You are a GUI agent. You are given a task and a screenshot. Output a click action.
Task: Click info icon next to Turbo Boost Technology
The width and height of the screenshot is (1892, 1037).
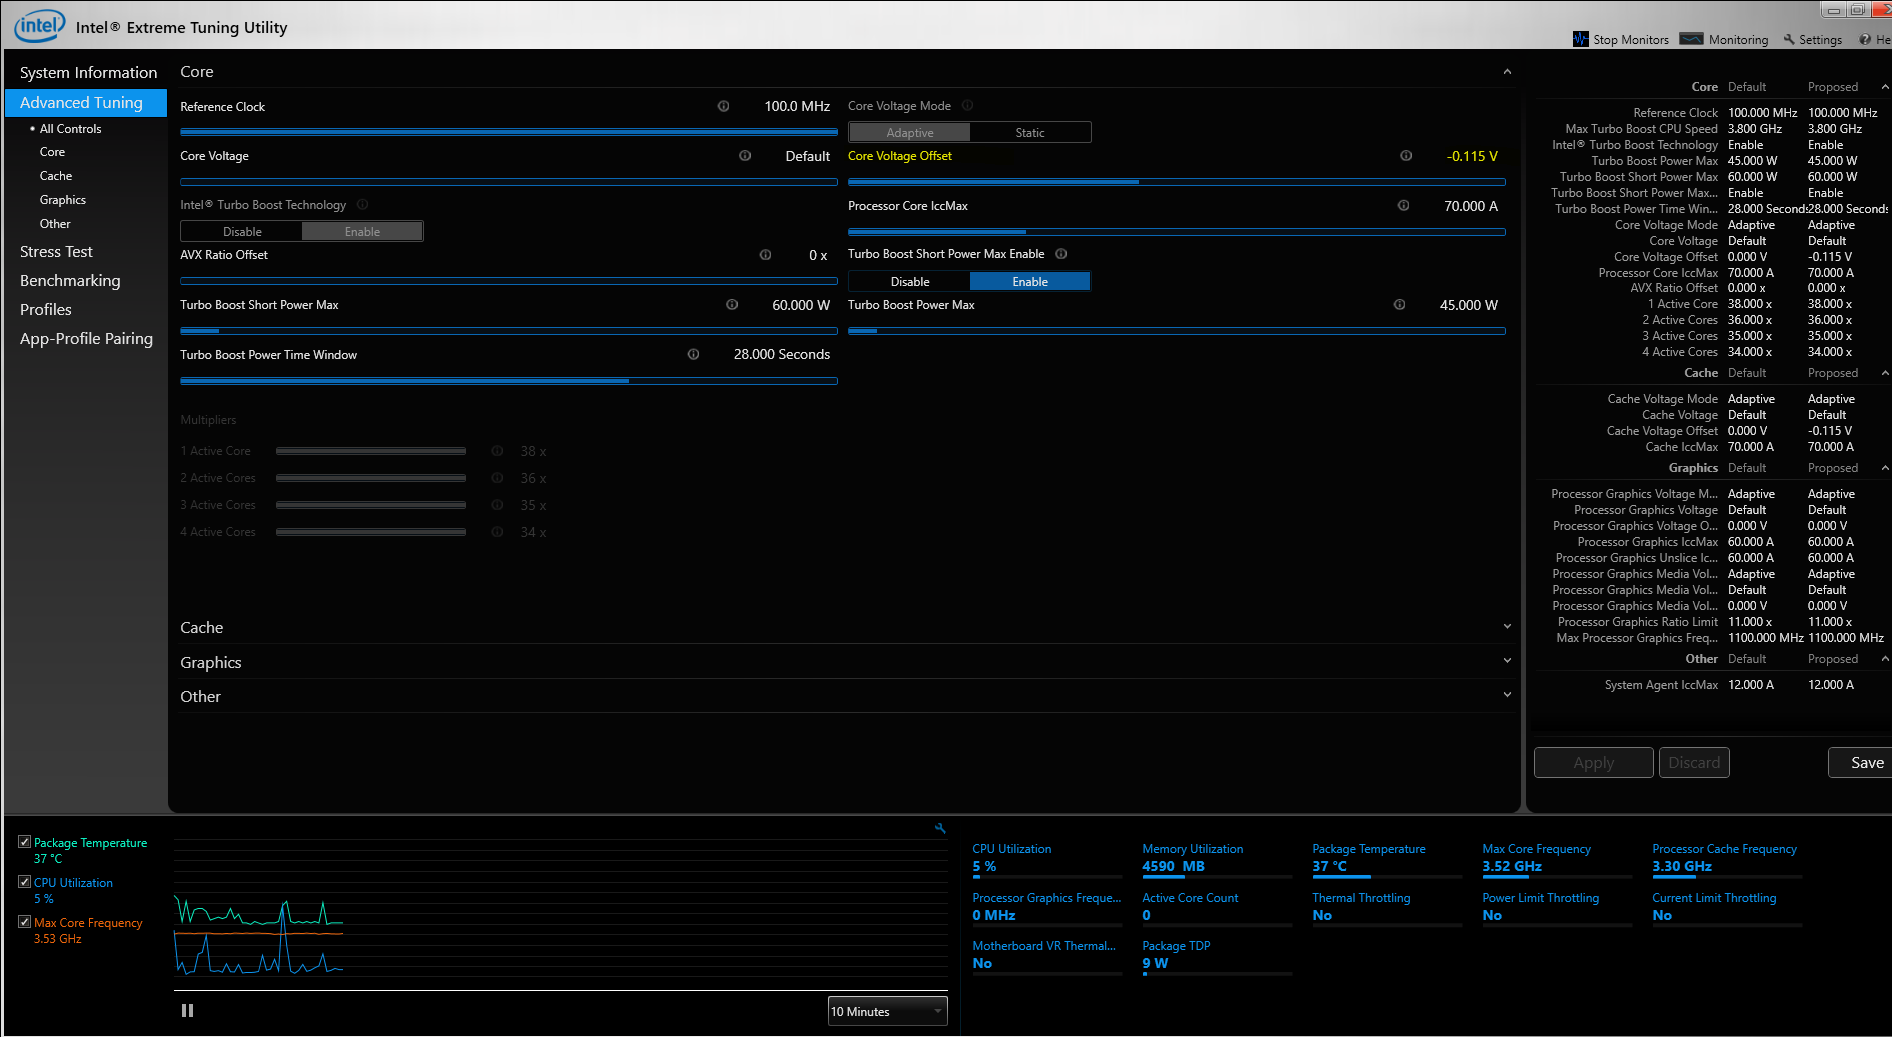coord(363,205)
